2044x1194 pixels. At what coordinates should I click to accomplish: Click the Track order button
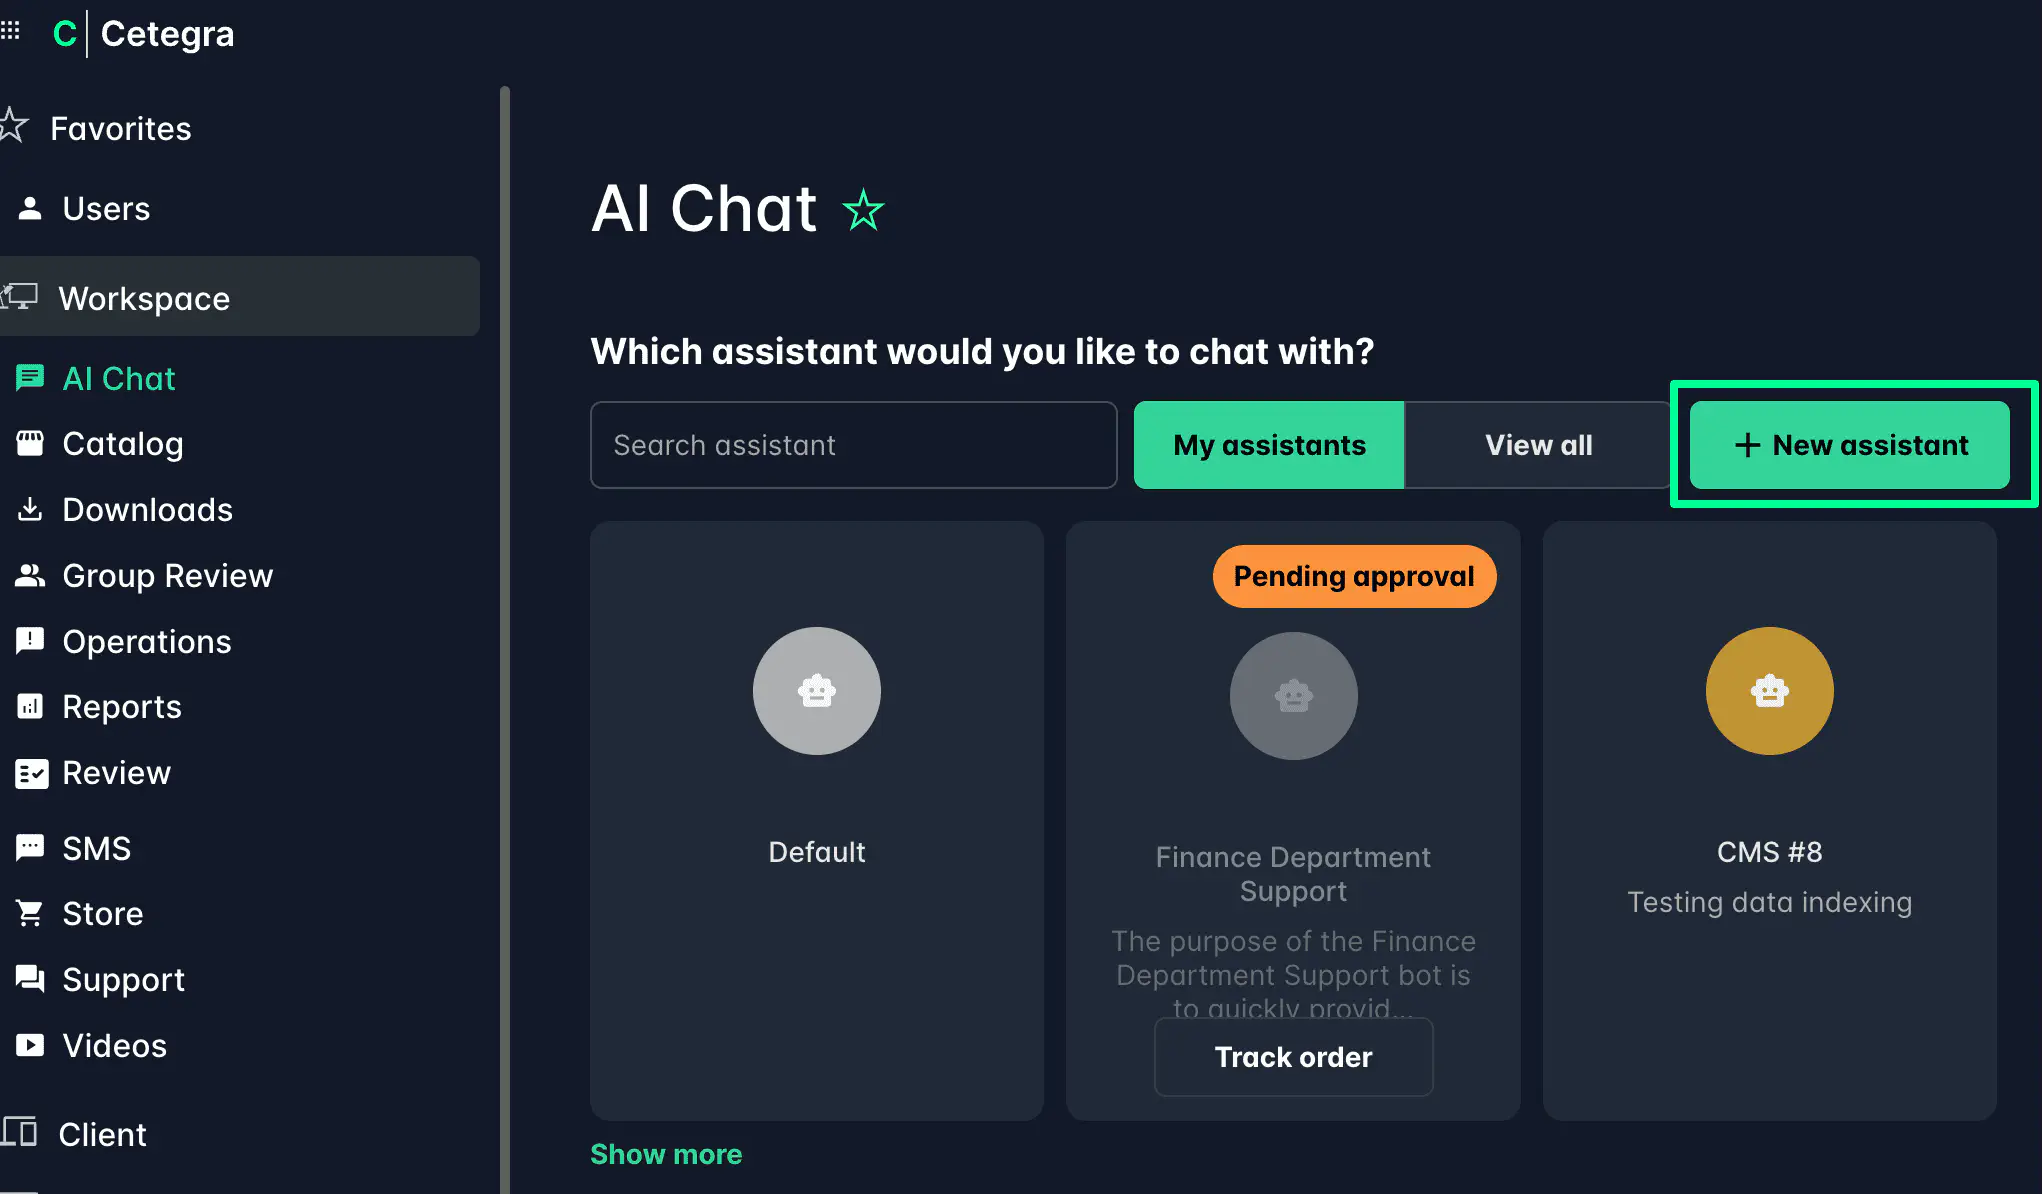[x=1293, y=1057]
